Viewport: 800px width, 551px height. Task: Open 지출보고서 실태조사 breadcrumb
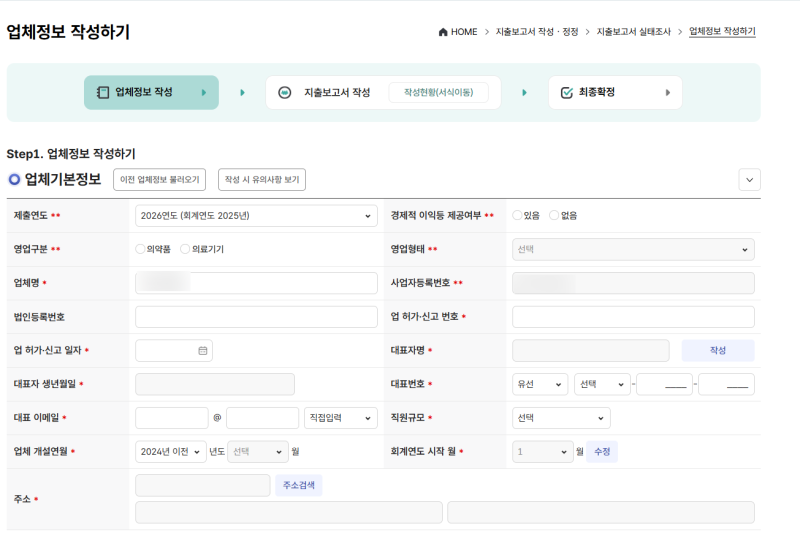(634, 32)
